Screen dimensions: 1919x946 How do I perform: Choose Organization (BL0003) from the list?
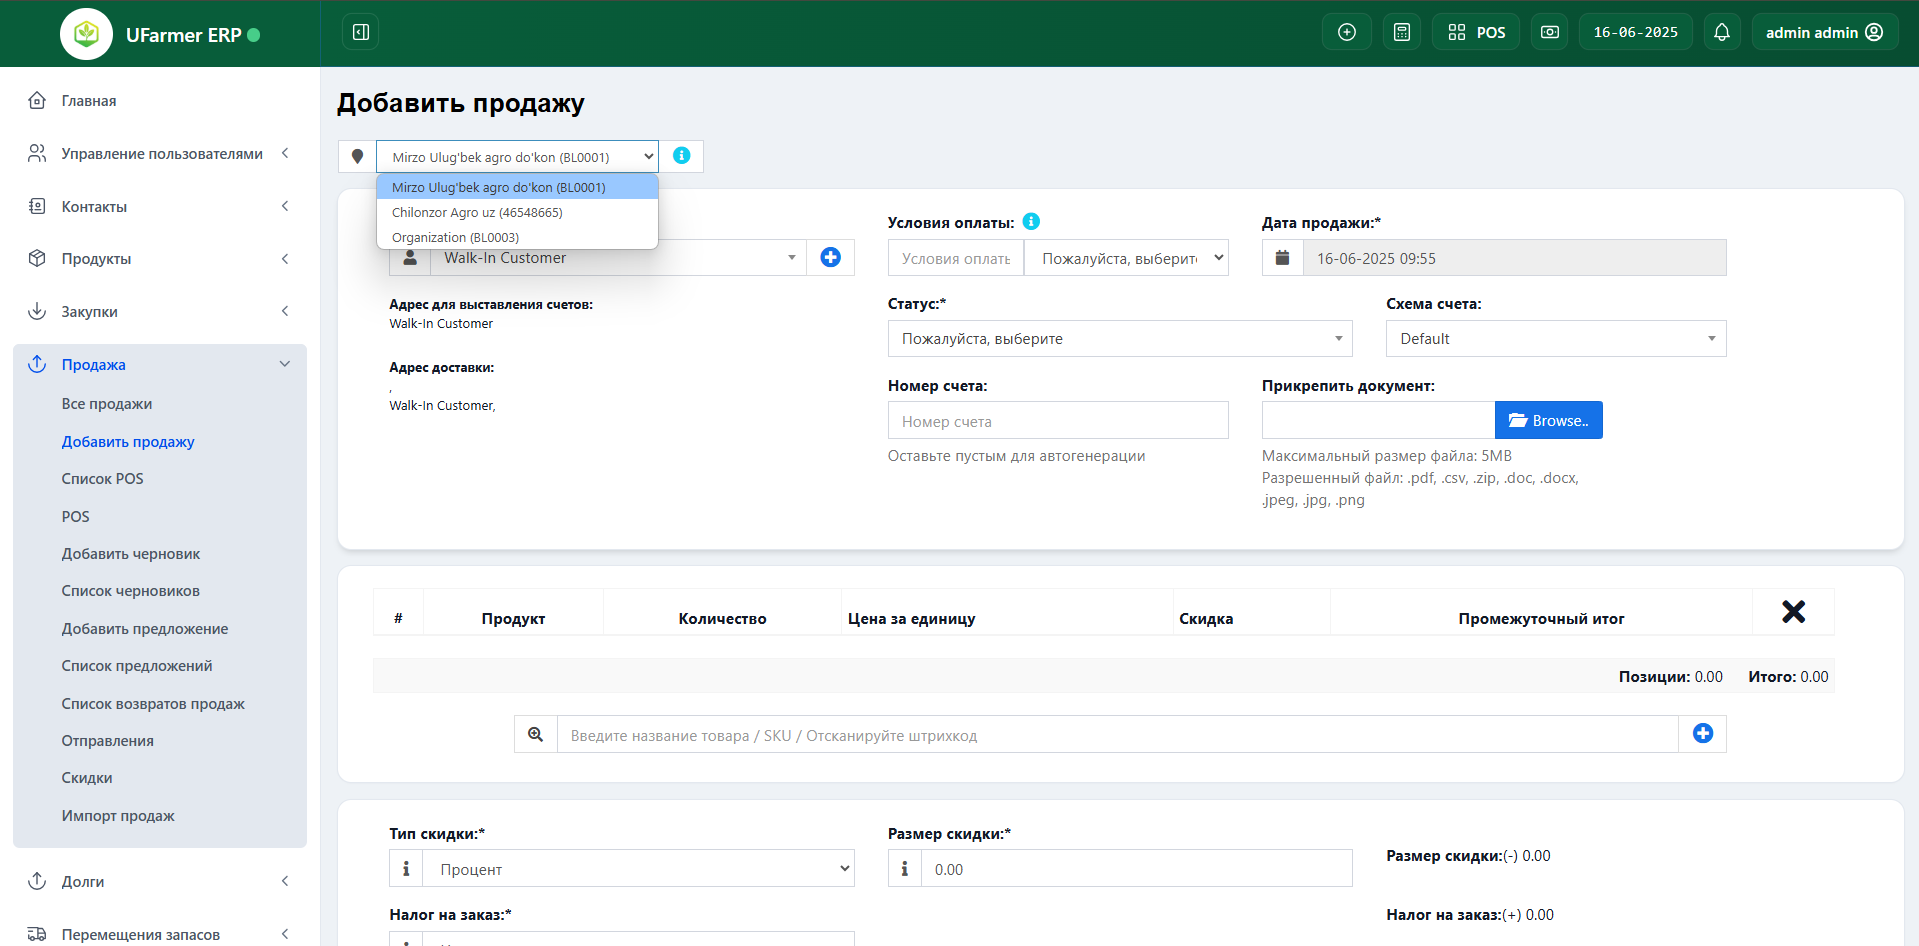[455, 238]
